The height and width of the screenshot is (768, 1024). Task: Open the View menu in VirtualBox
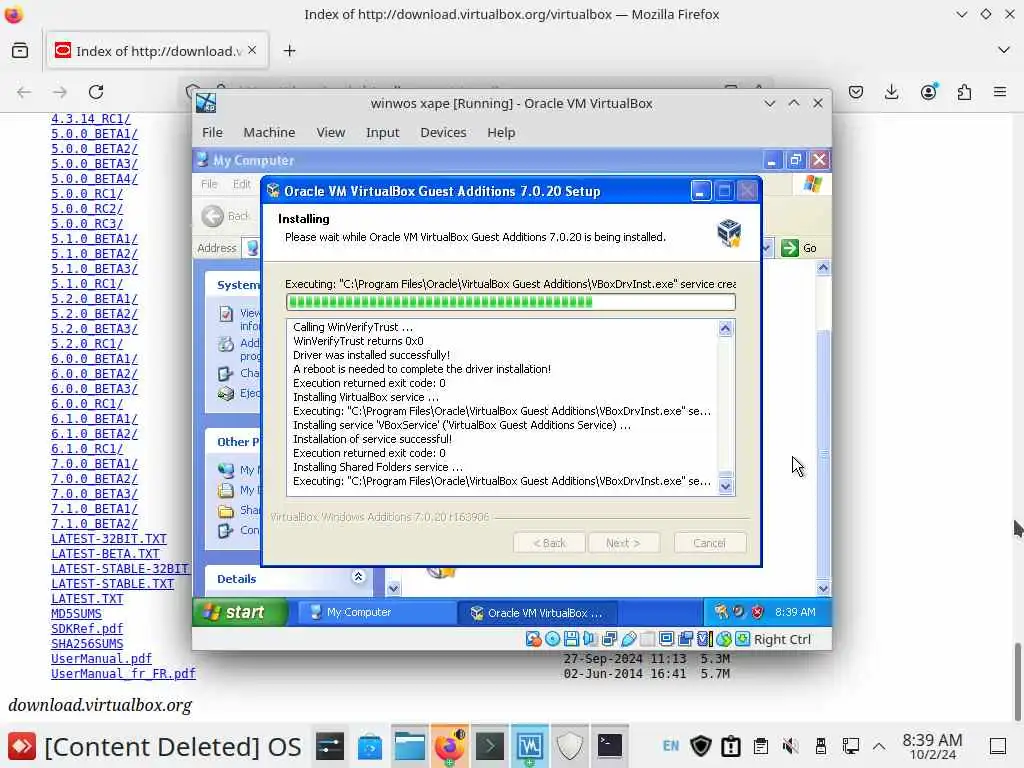pos(330,133)
